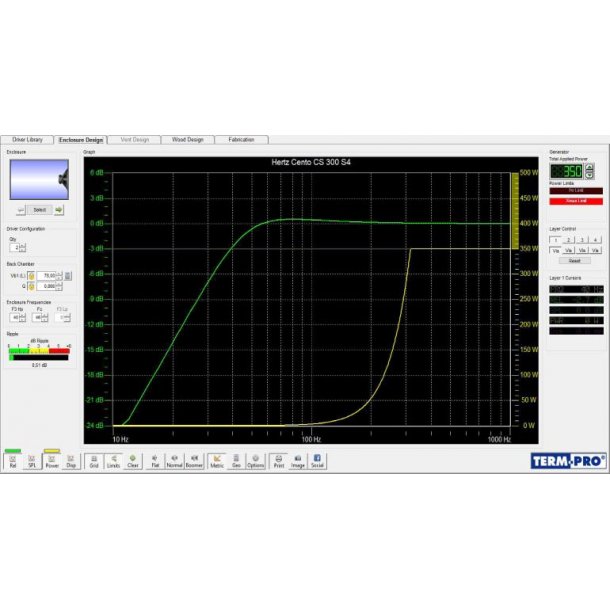Open the Geo toolbar button
Viewport: 610px width, 610px height.
pyautogui.click(x=236, y=461)
